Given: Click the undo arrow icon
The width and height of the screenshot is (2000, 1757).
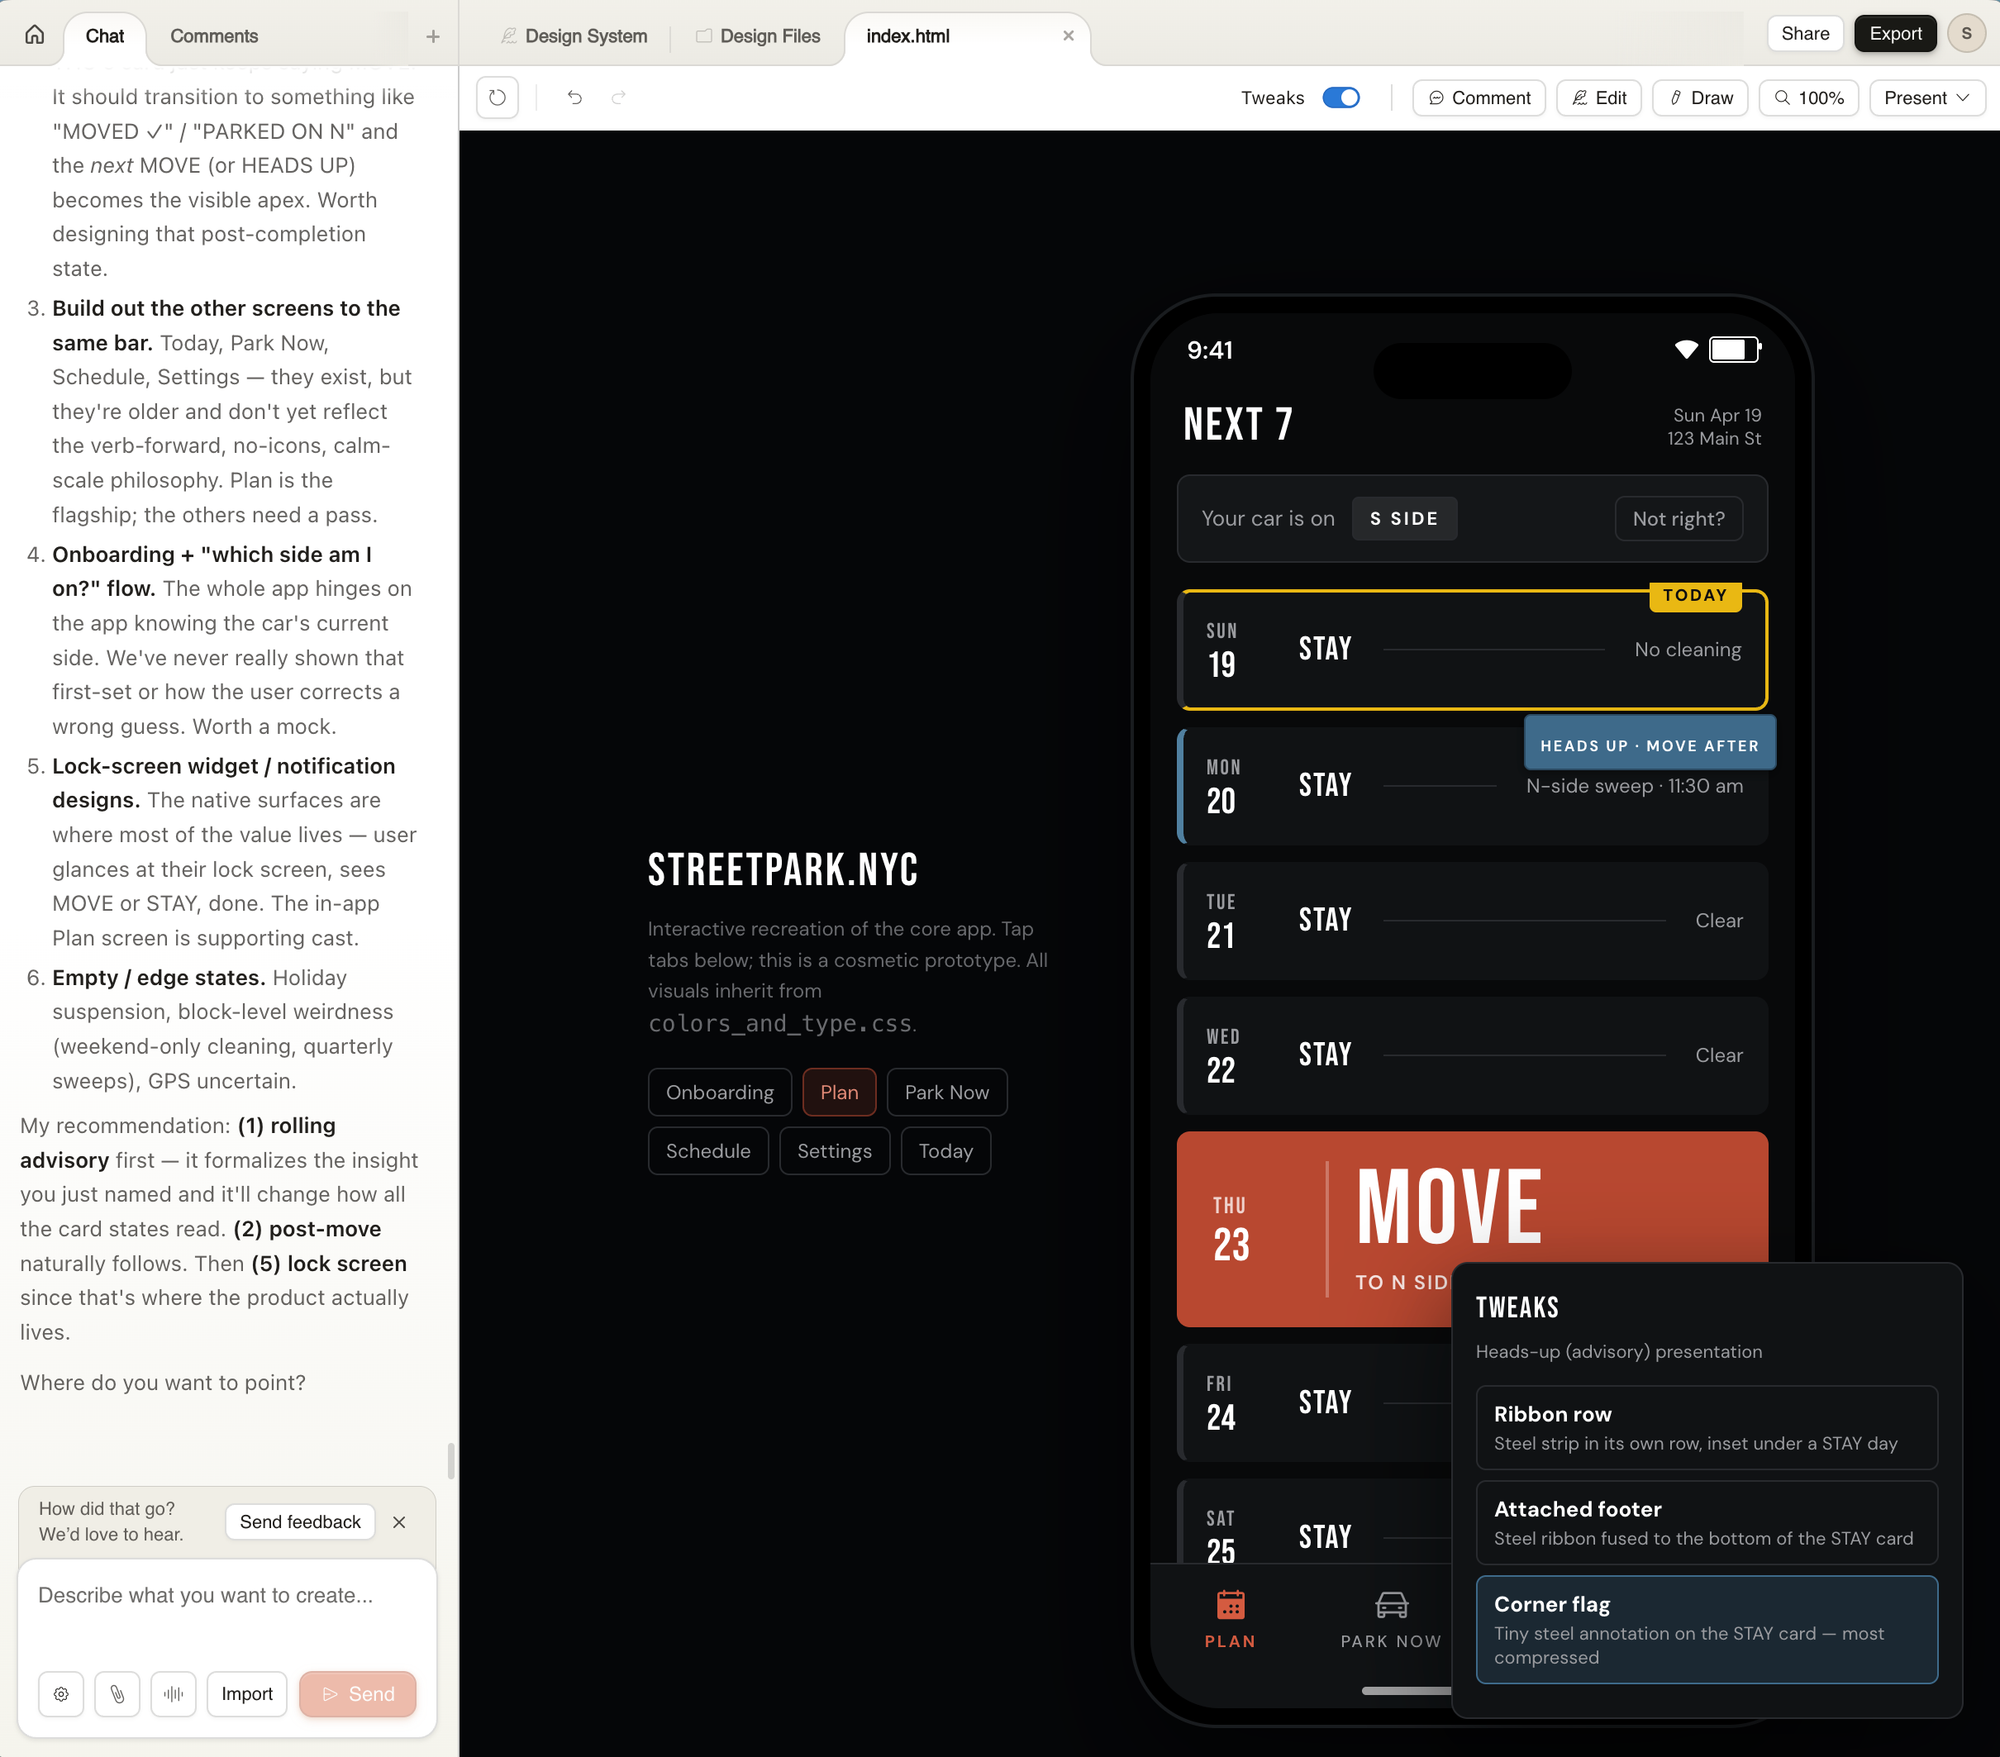Looking at the screenshot, I should [574, 97].
